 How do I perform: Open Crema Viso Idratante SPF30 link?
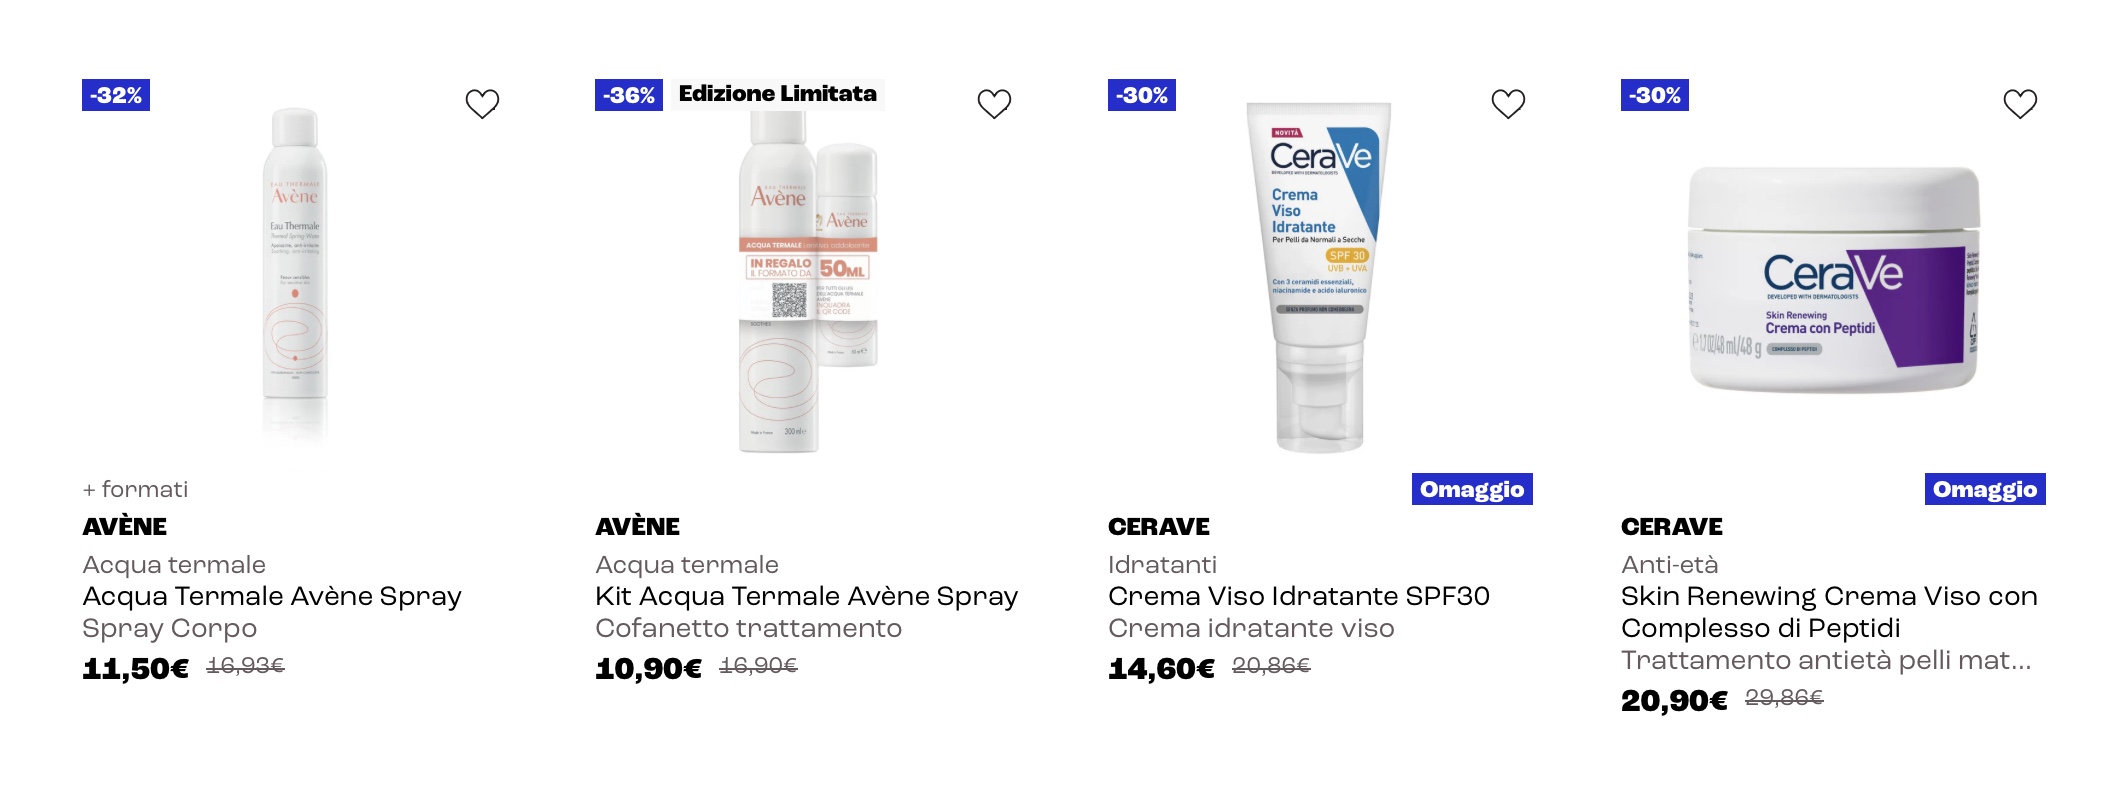tap(1299, 596)
